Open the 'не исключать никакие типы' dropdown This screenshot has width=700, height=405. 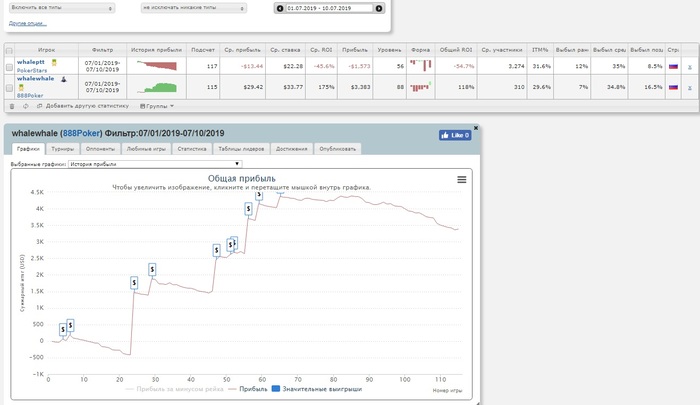pyautogui.click(x=193, y=8)
